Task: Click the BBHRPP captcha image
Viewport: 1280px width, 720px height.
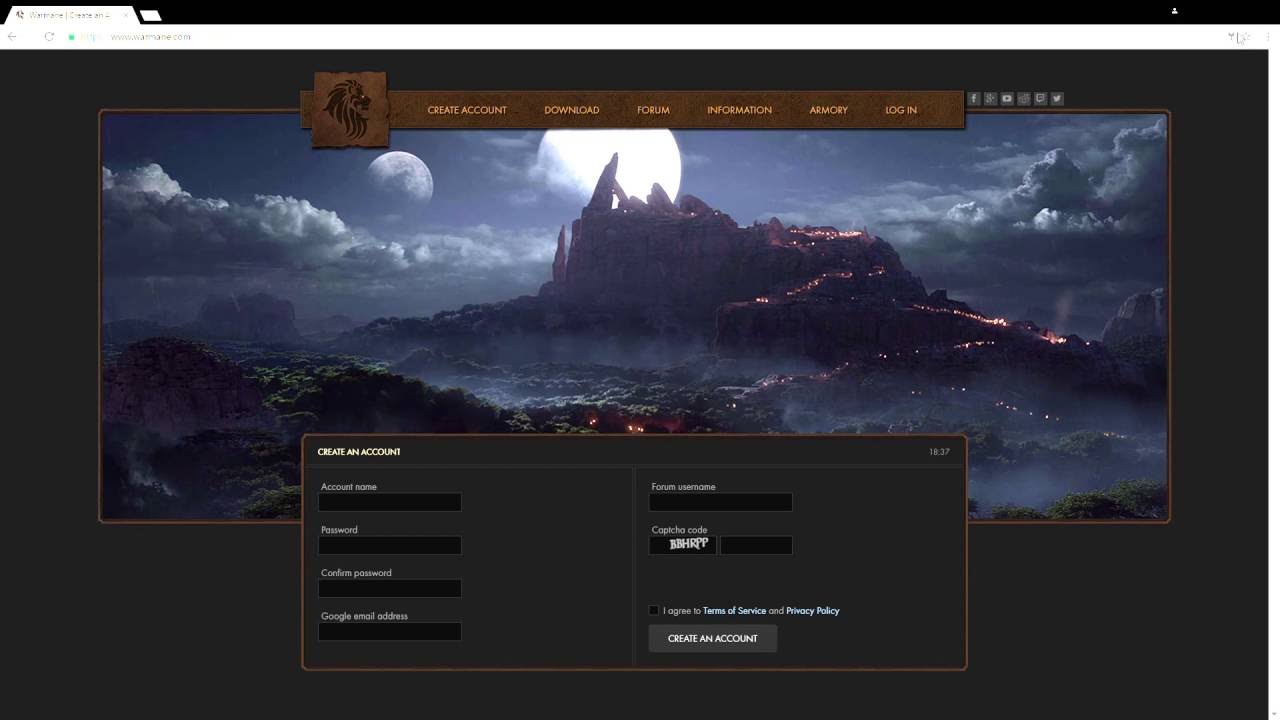Action: coord(683,545)
